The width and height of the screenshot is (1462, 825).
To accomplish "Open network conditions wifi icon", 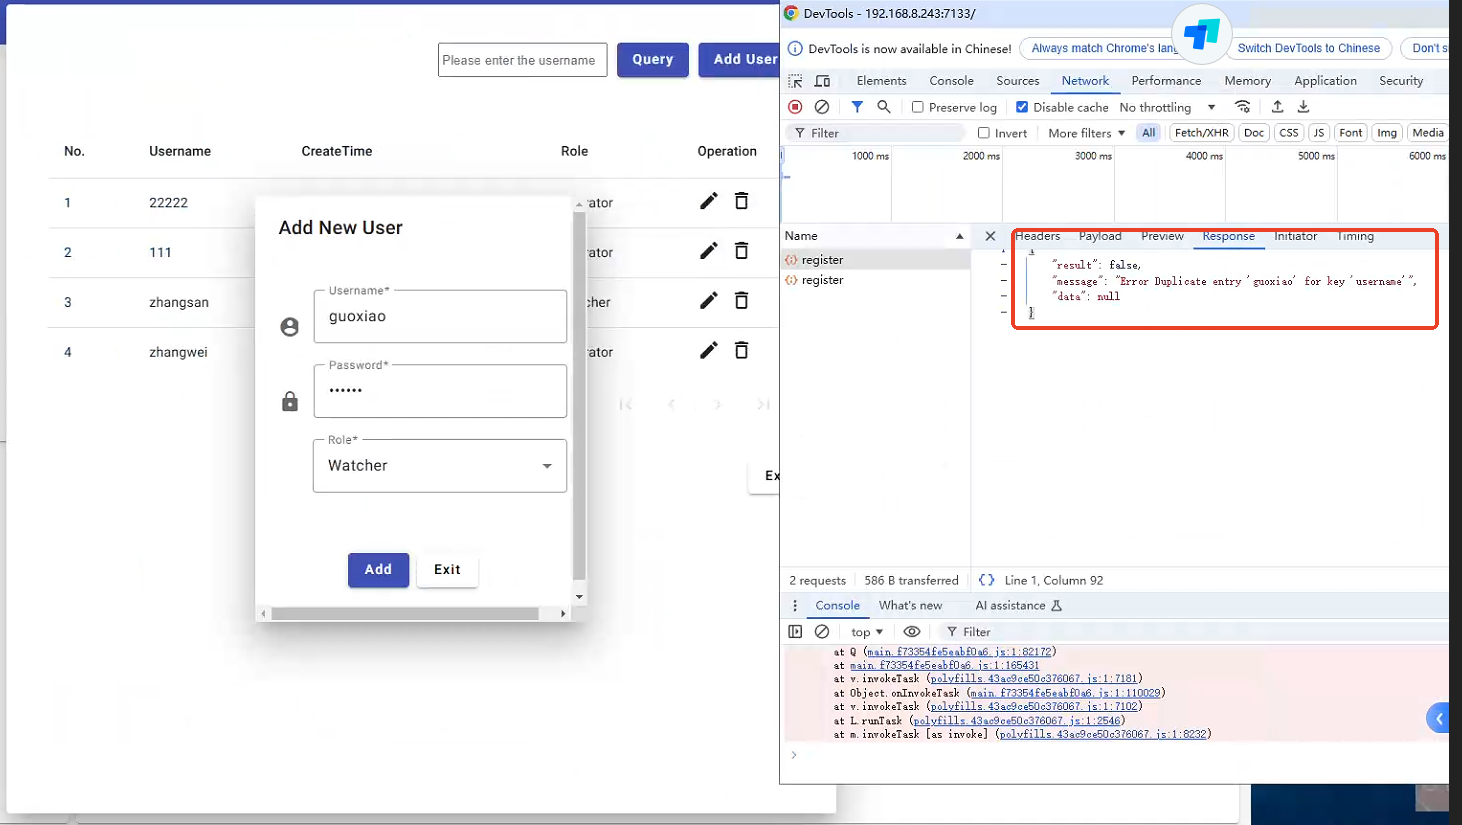I will pyautogui.click(x=1242, y=107).
